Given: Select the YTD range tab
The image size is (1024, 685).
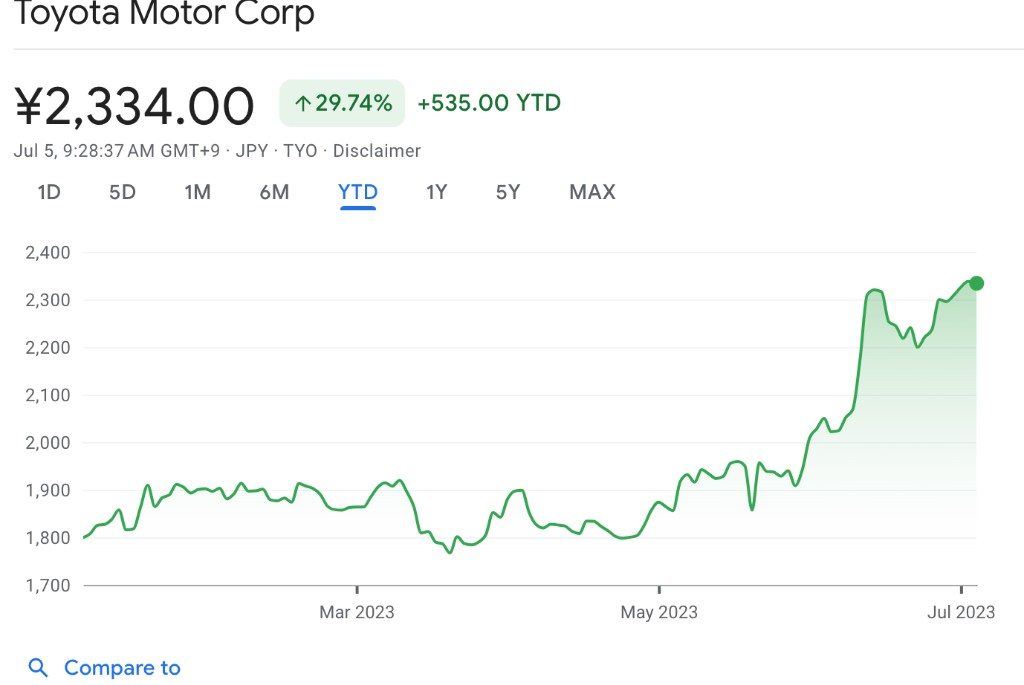Looking at the screenshot, I should point(358,192).
